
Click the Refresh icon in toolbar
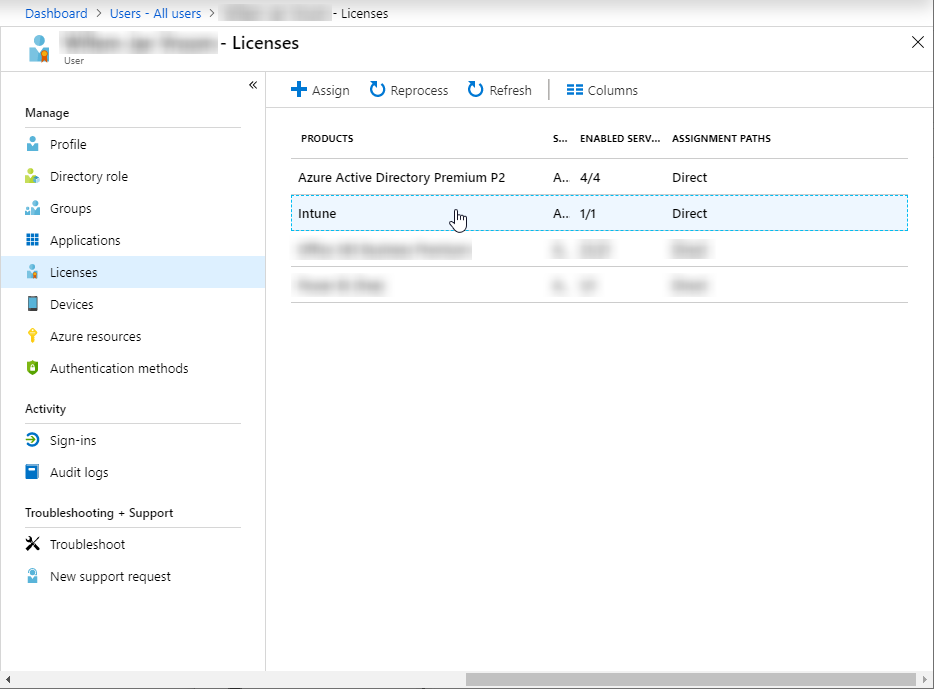(476, 90)
